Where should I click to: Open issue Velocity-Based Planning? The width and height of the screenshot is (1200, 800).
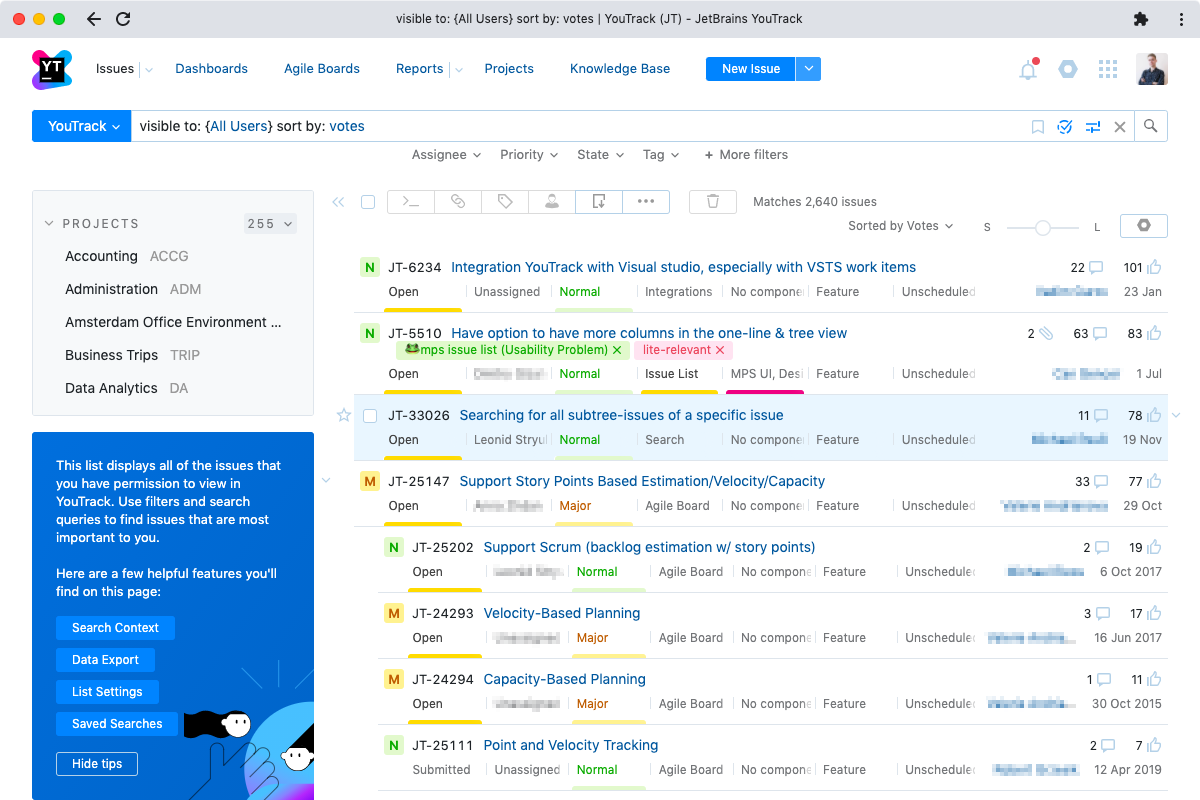click(x=562, y=613)
